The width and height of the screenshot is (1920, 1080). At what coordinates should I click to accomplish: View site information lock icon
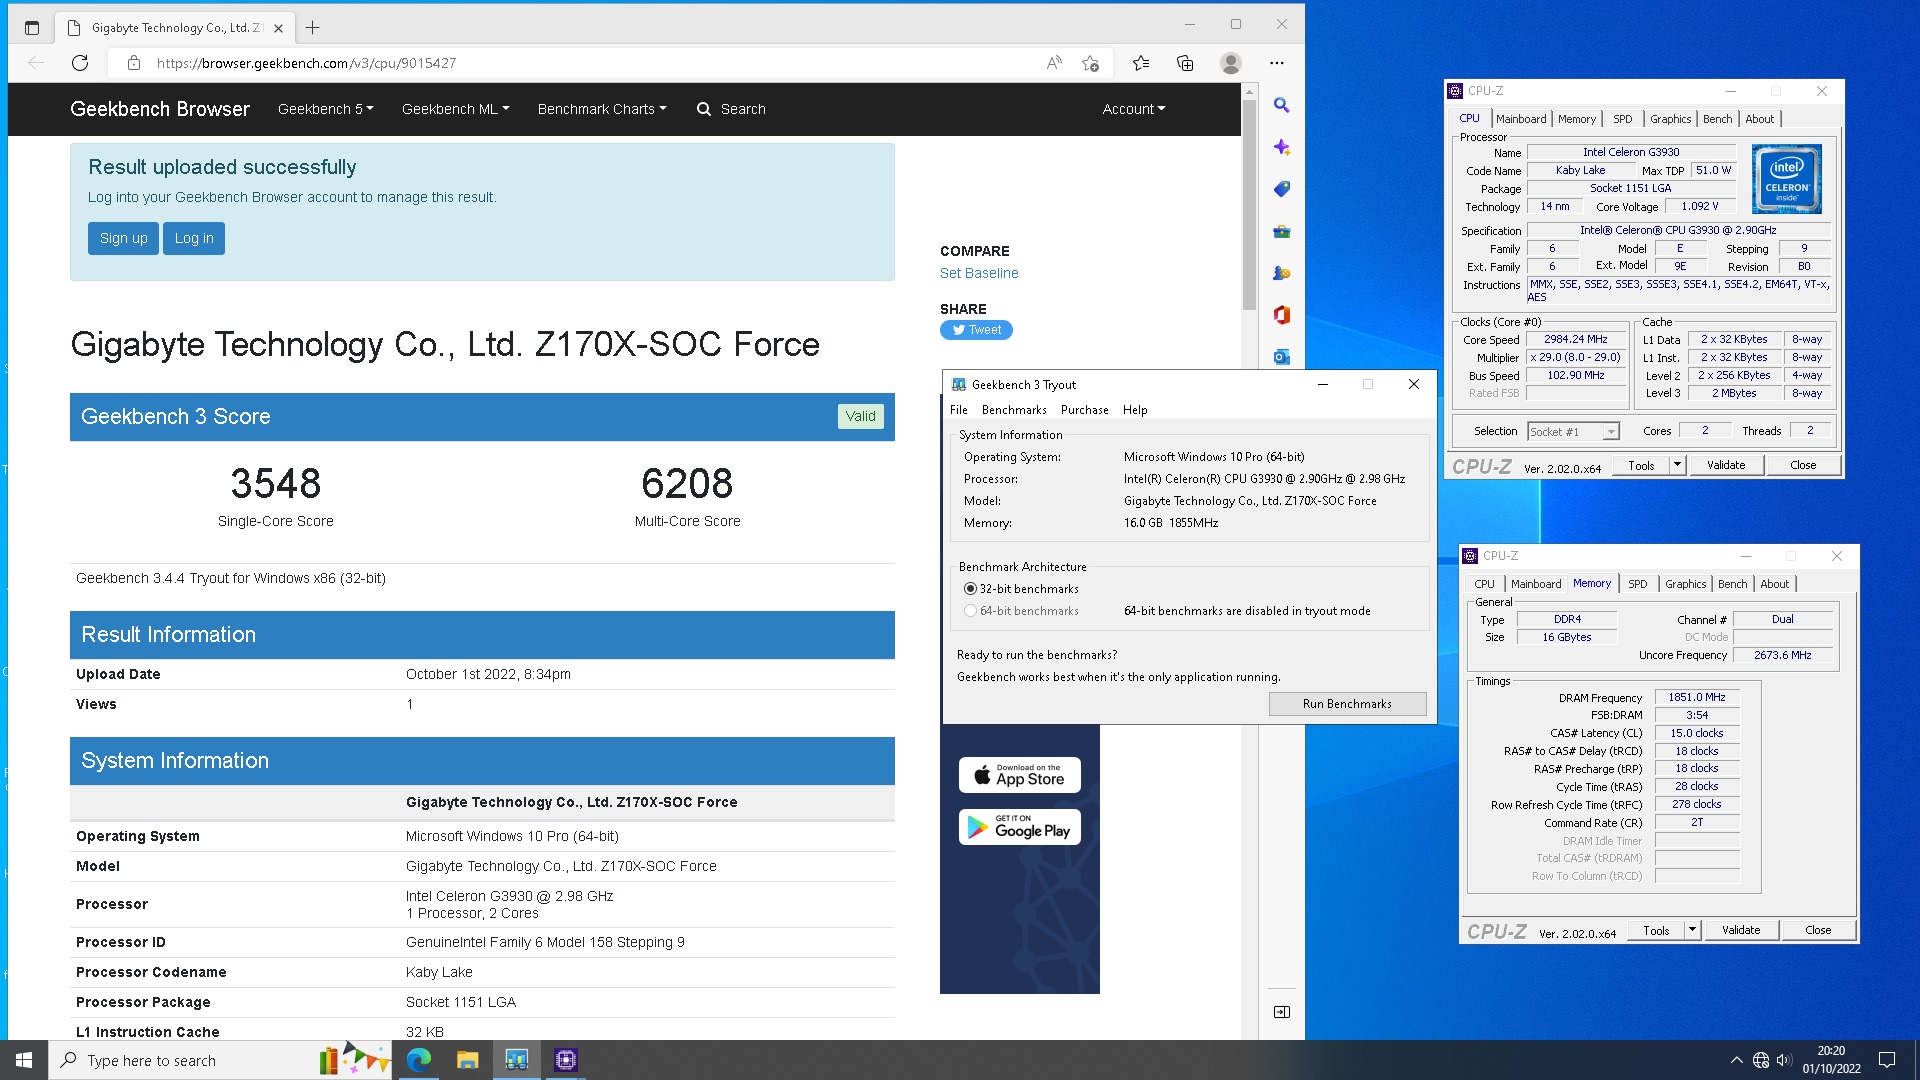[x=134, y=63]
